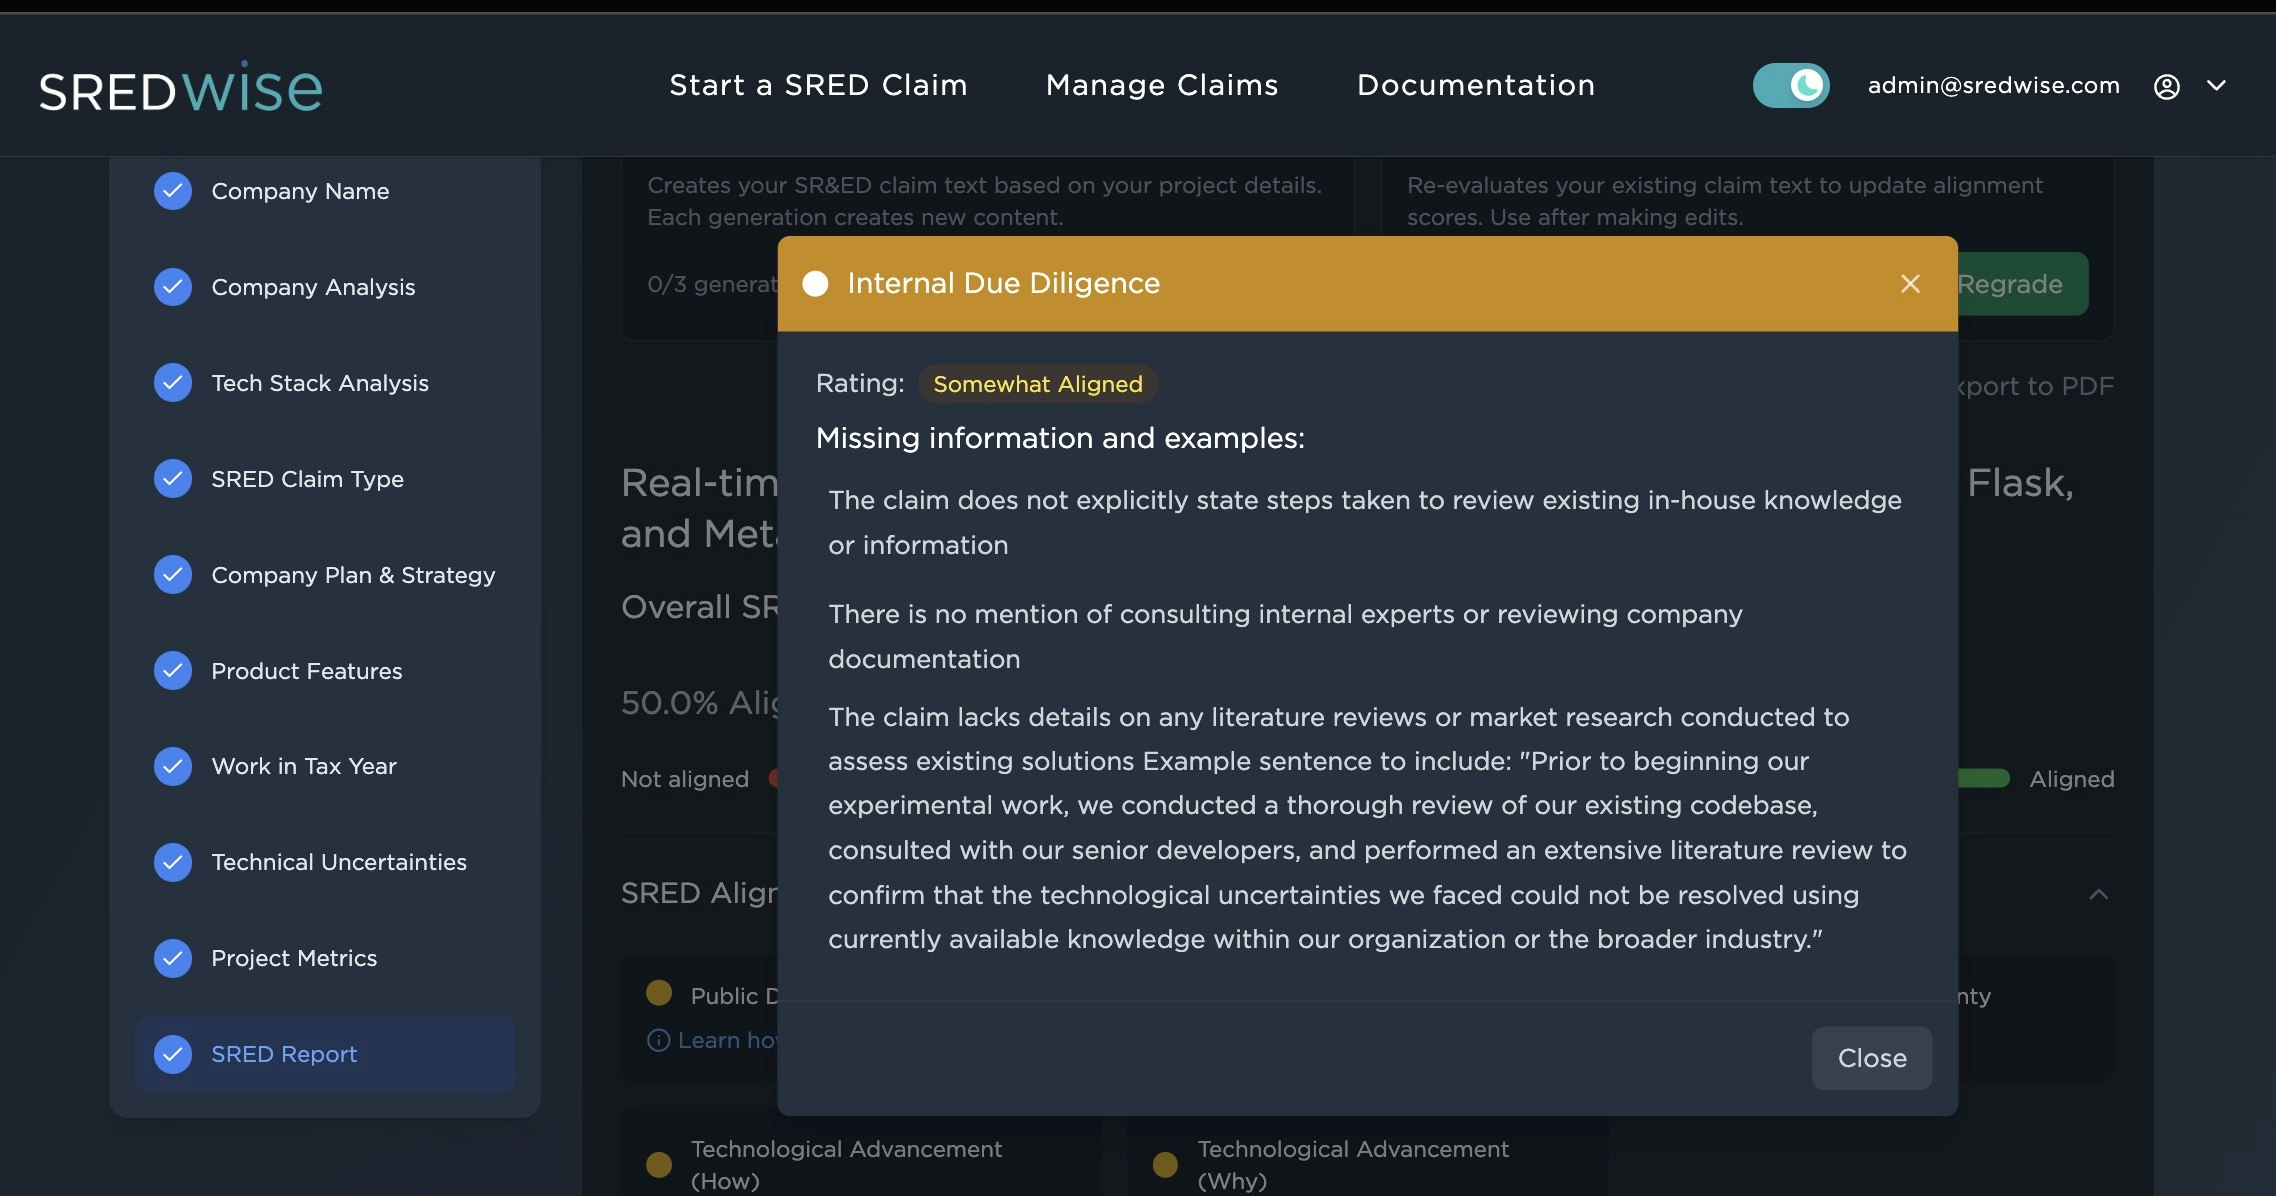Click the Technological Advancement (How) status dot
This screenshot has height=1196, width=2276.
[x=659, y=1164]
